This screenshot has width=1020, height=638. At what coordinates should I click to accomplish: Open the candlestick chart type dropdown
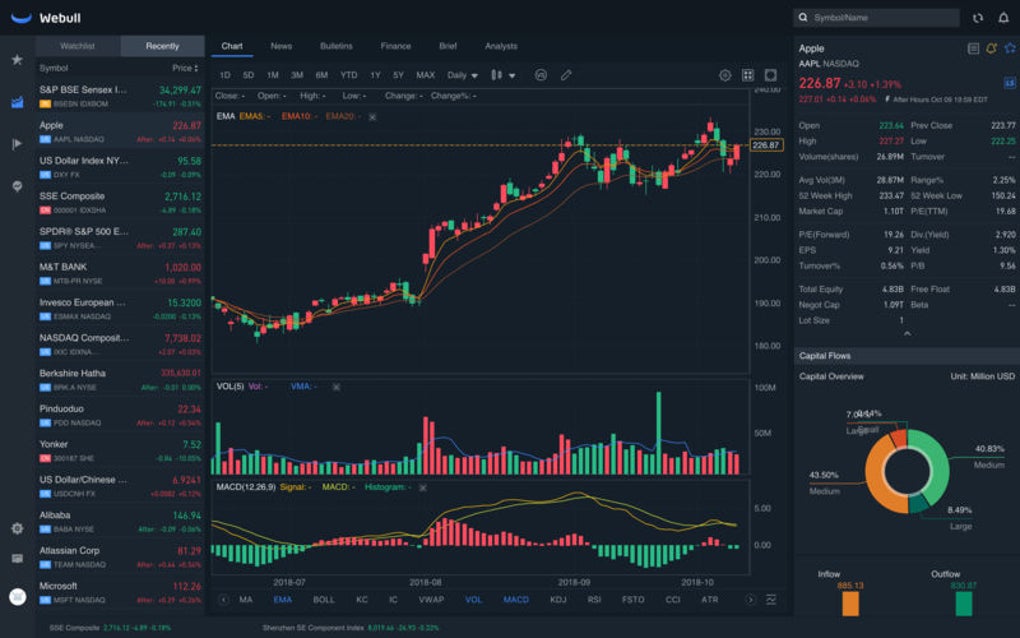point(503,75)
